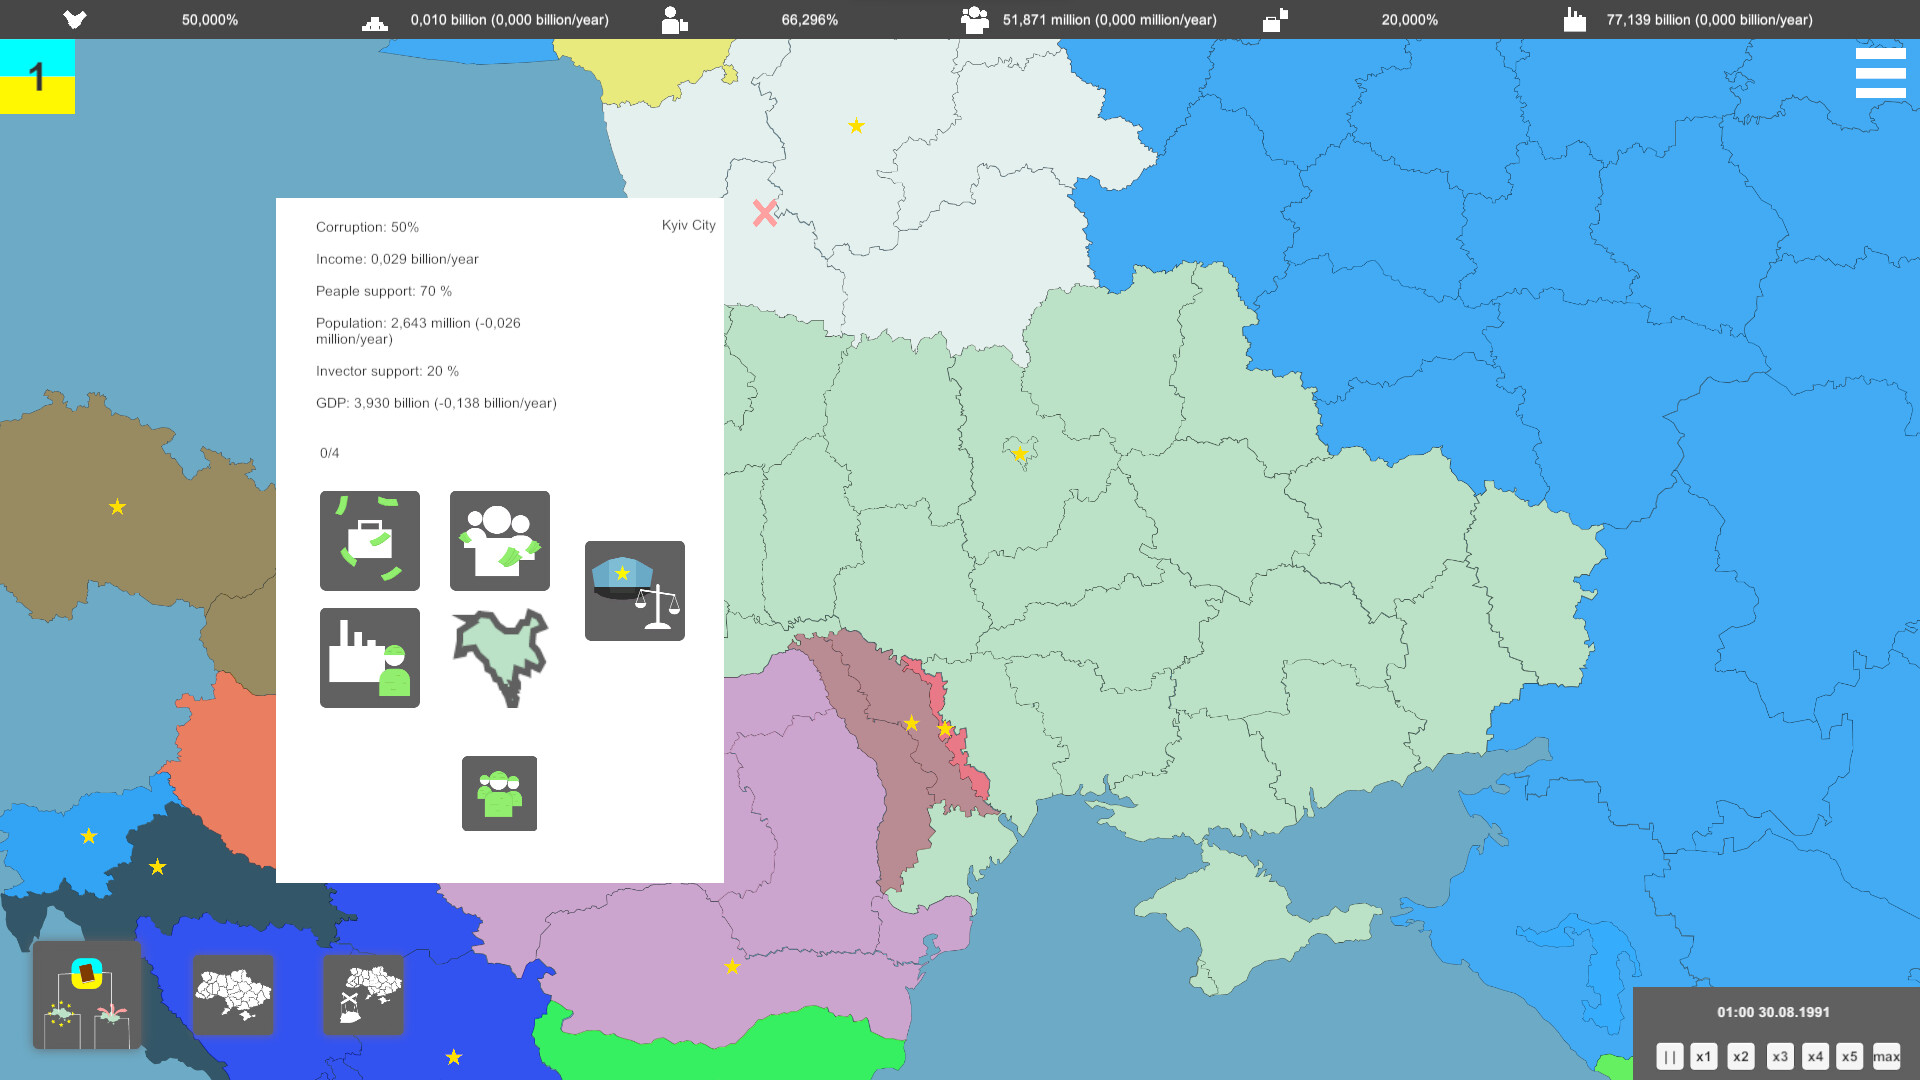Pause the game clock

1669,1055
